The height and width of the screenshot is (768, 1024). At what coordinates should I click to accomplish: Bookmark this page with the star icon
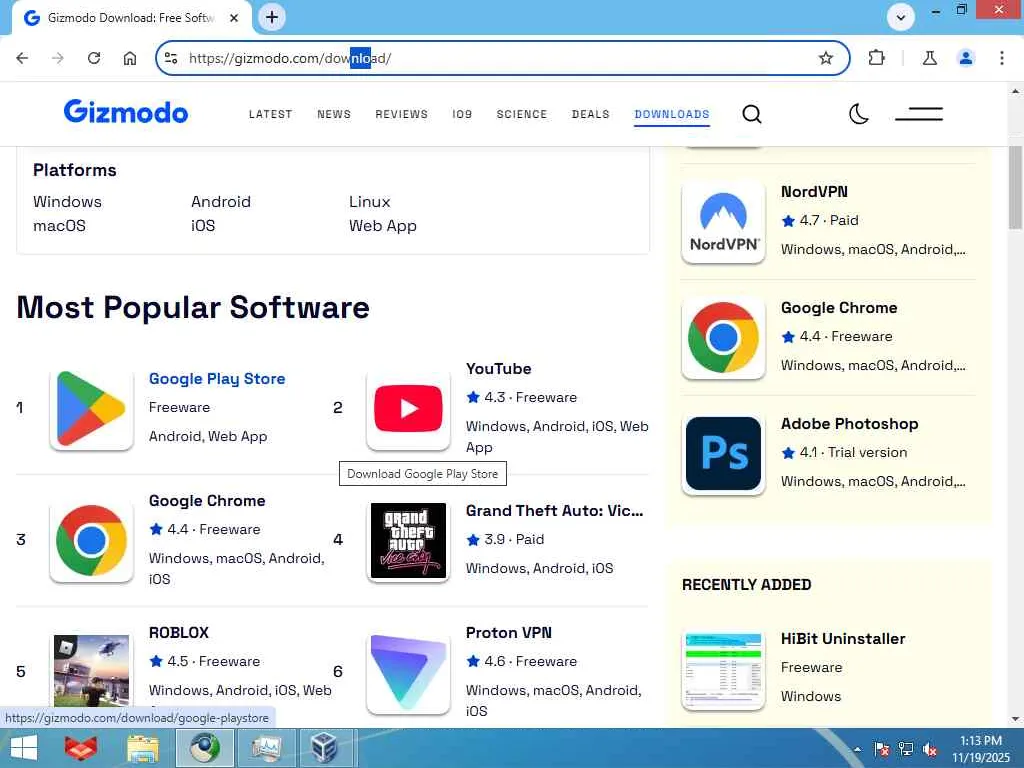pyautogui.click(x=826, y=58)
